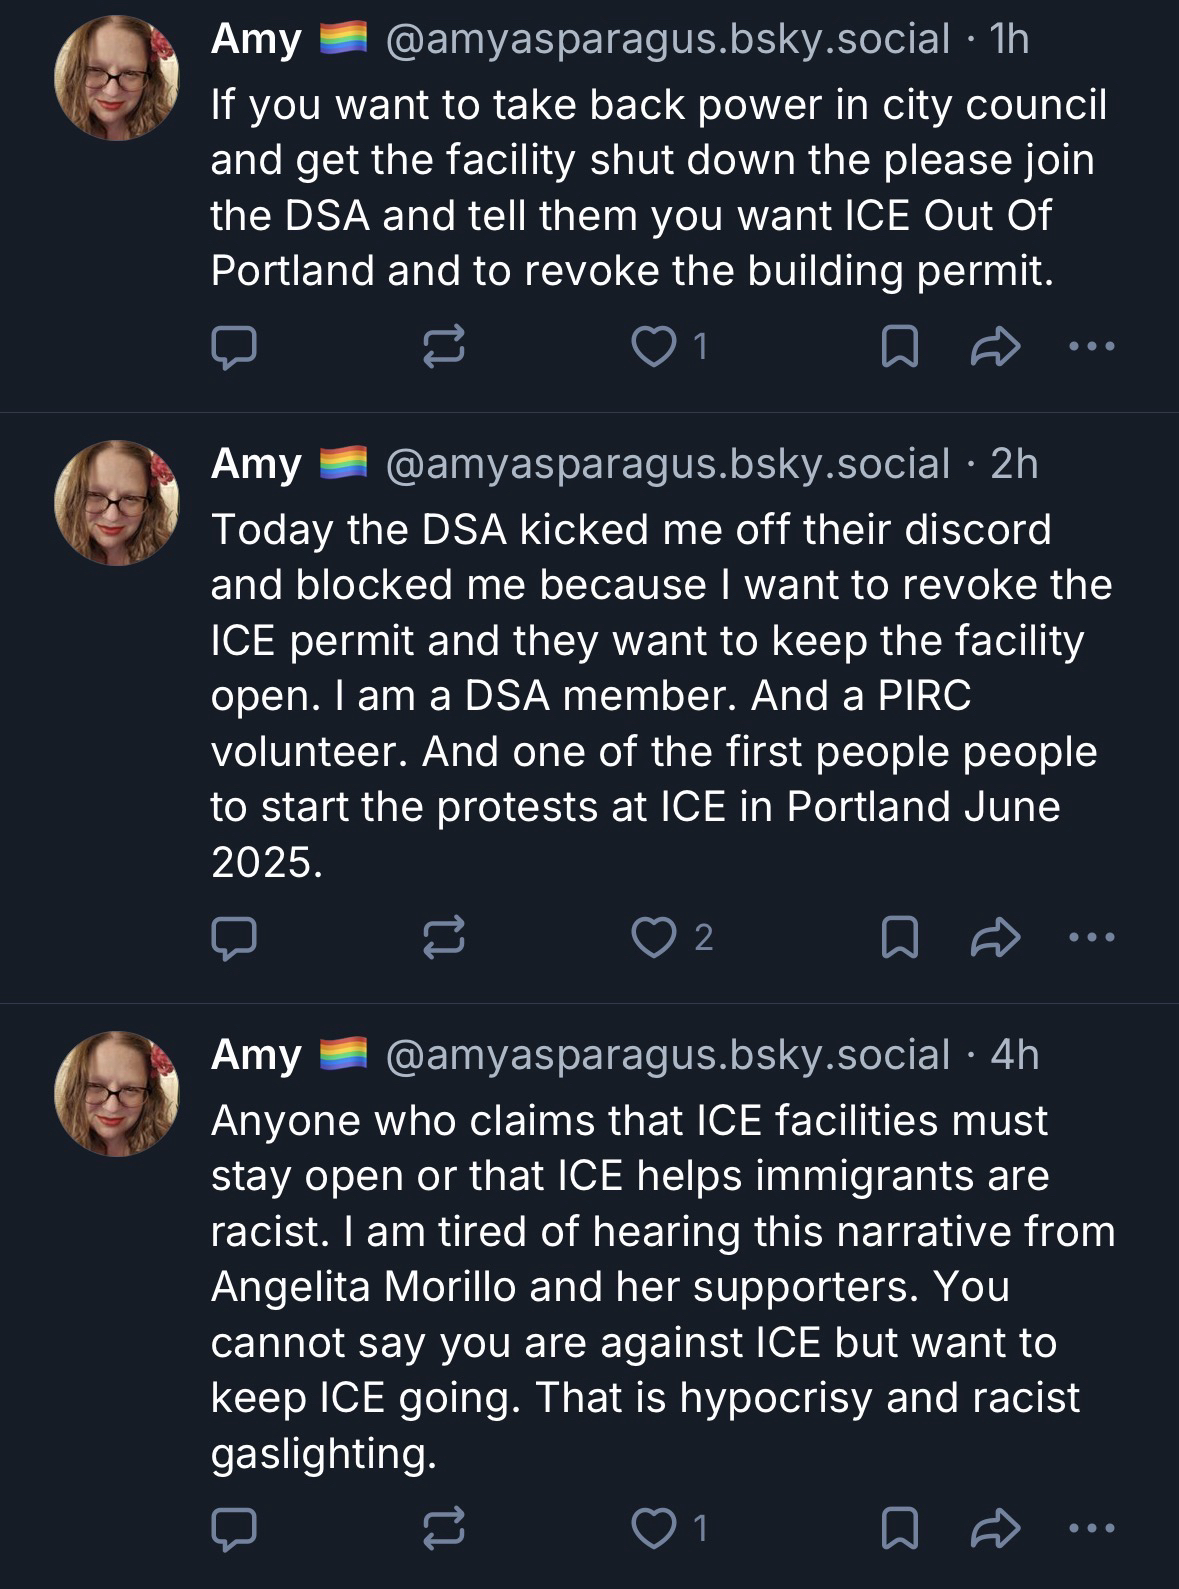Repost the post about revoking building permit
Viewport: 1179px width, 1589px height.
pyautogui.click(x=444, y=347)
